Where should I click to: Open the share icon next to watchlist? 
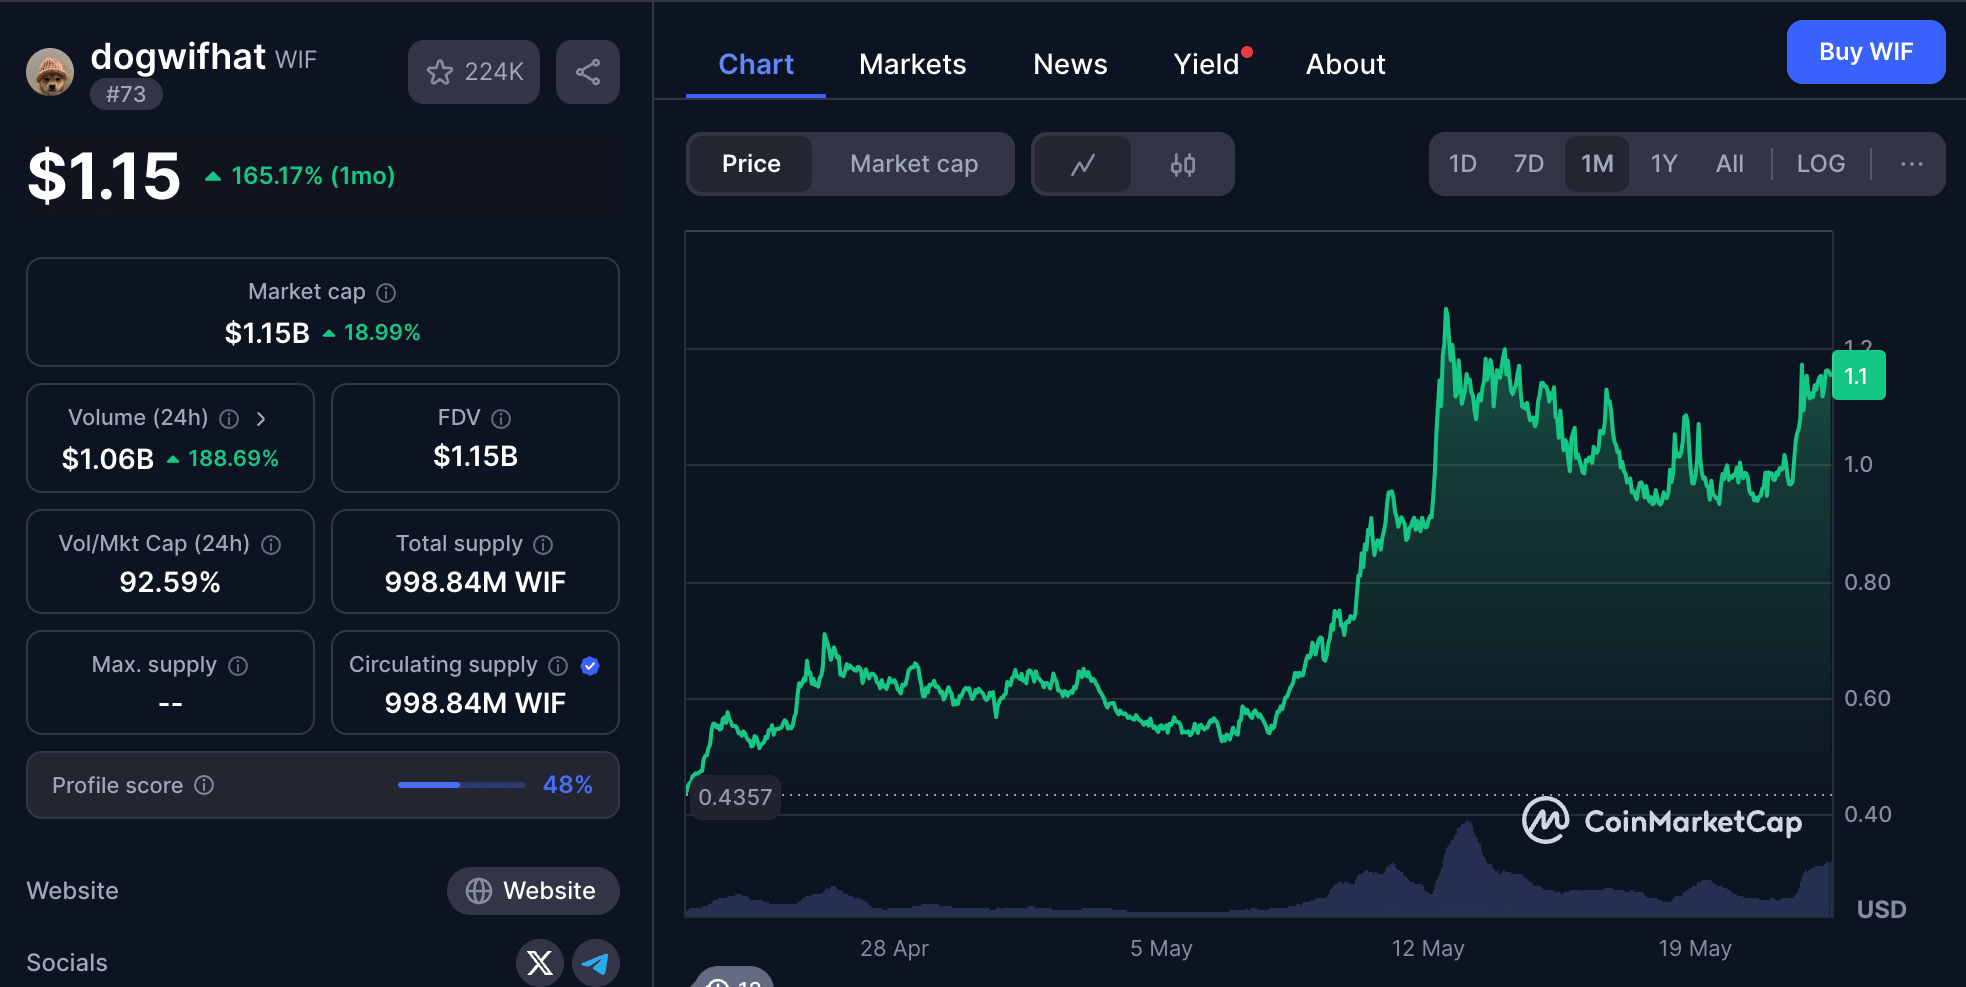(x=588, y=71)
